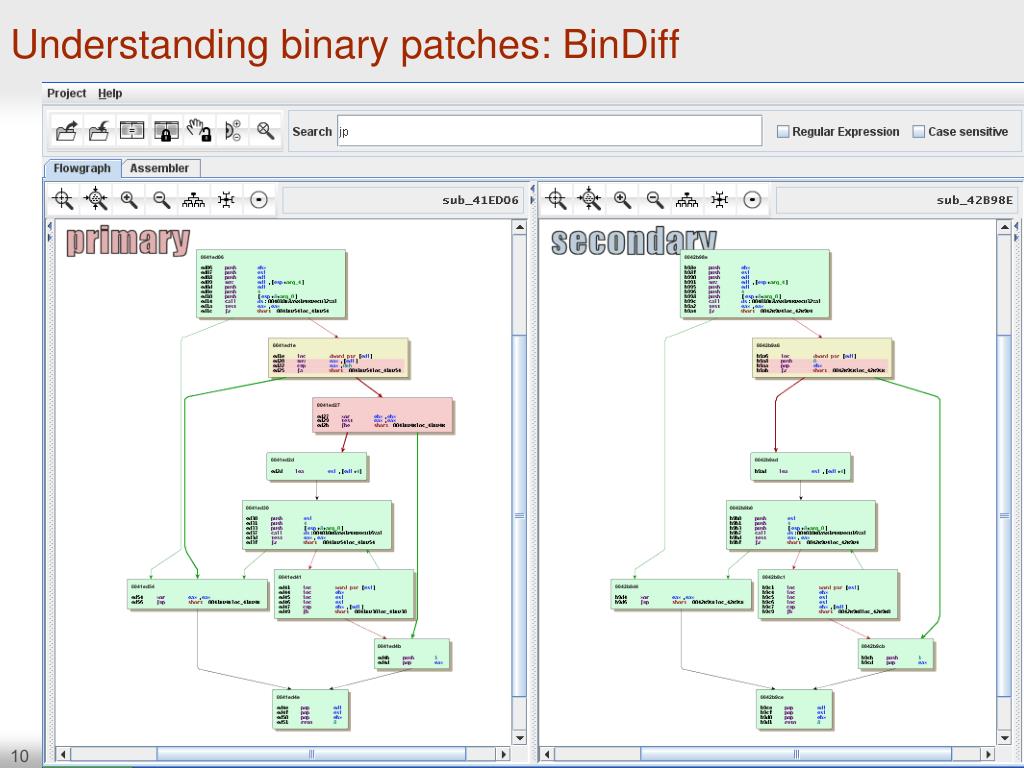Click the primary pane horizontal scrollbar thumb
Screen dimensions: 1024x768
(x=311, y=755)
